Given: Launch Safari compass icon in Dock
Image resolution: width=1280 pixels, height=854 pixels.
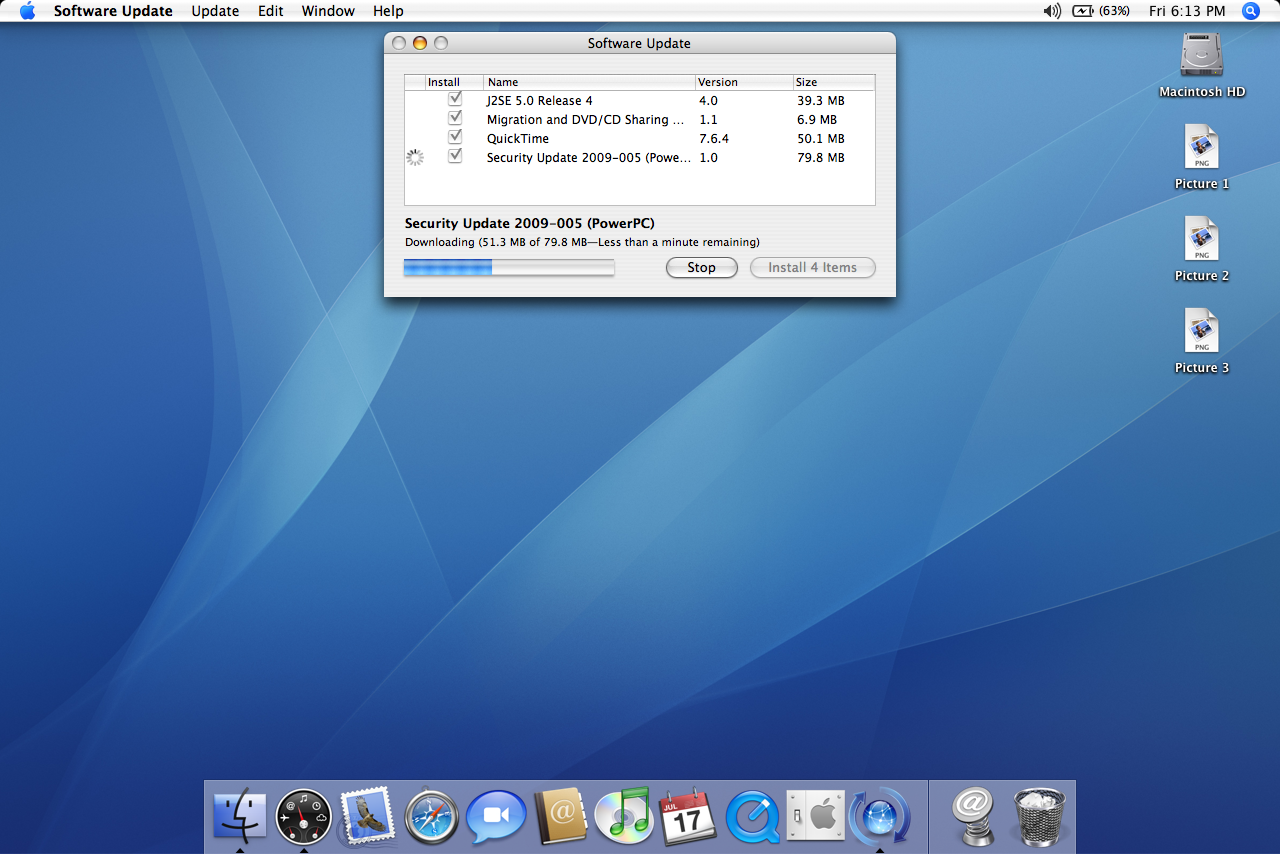Looking at the screenshot, I should [x=432, y=816].
